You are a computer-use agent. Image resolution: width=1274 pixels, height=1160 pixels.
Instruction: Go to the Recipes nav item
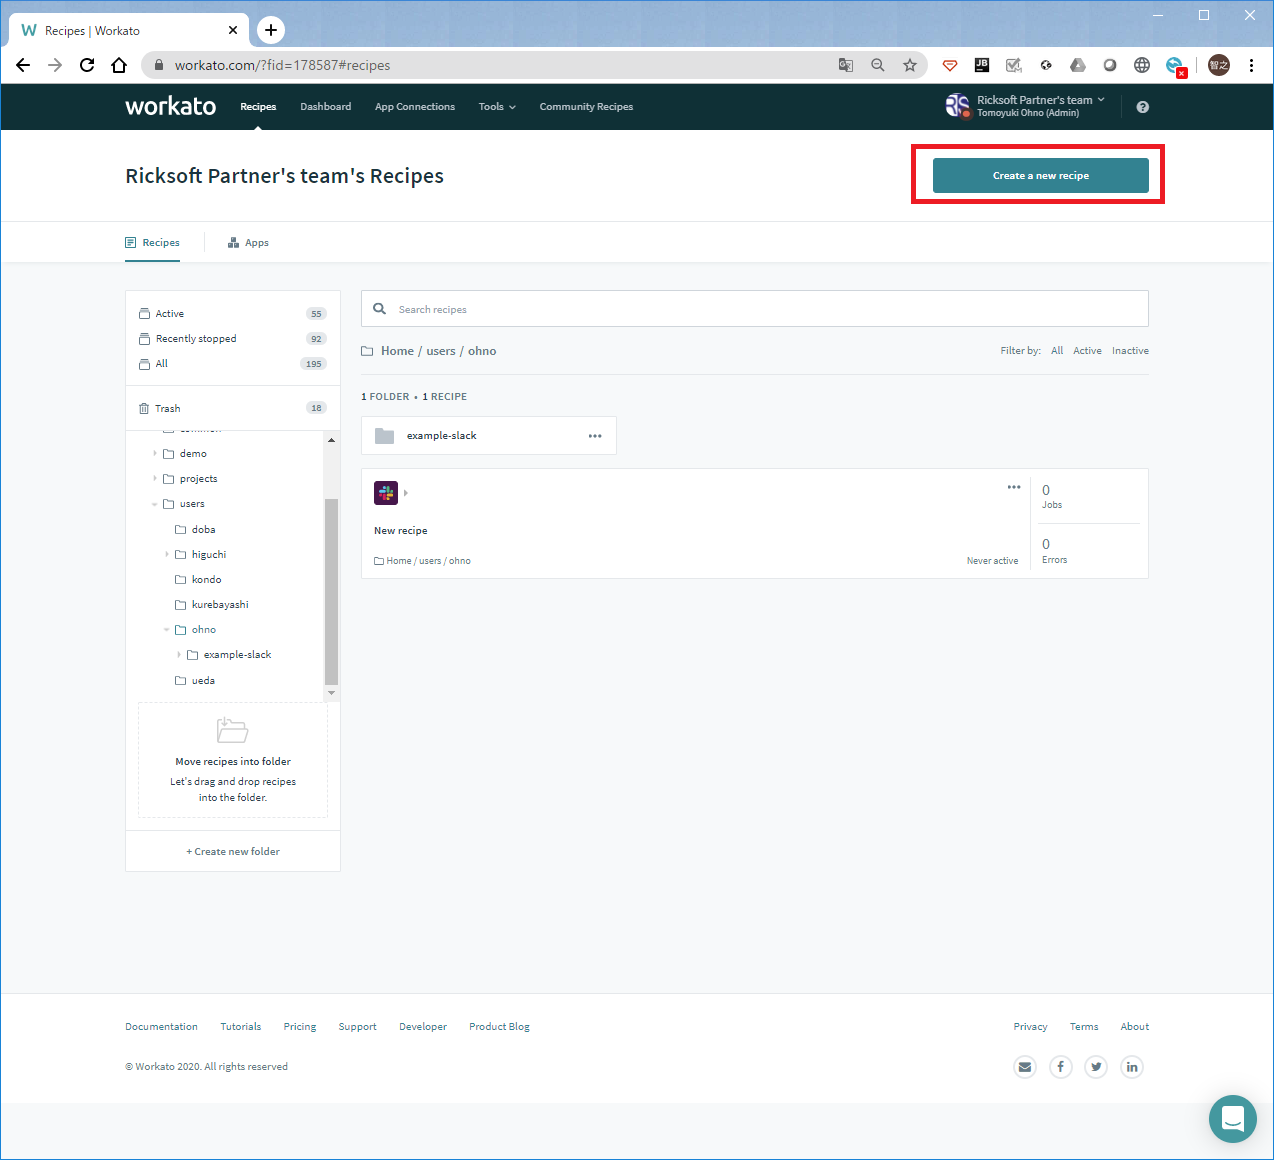(258, 107)
